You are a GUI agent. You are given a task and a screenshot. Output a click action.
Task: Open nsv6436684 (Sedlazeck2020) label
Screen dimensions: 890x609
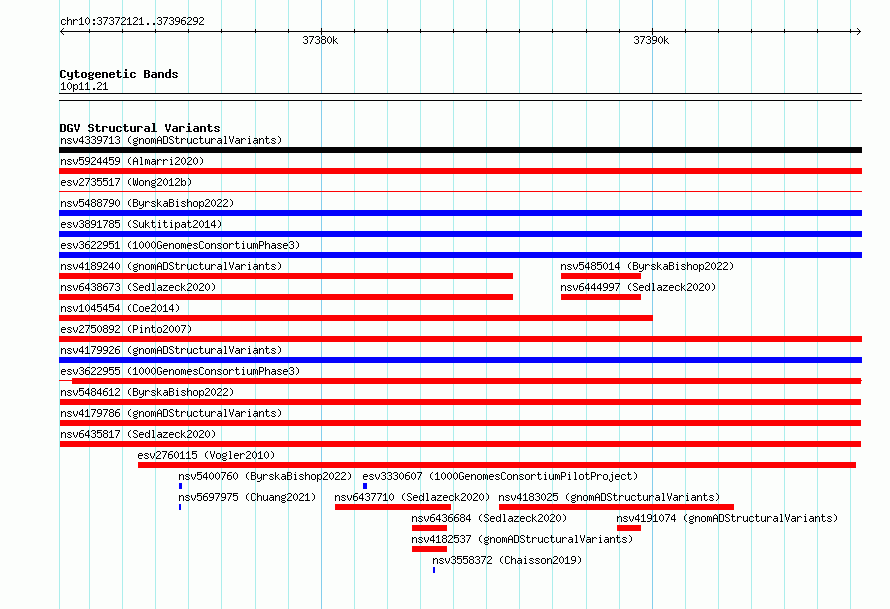[x=489, y=518]
